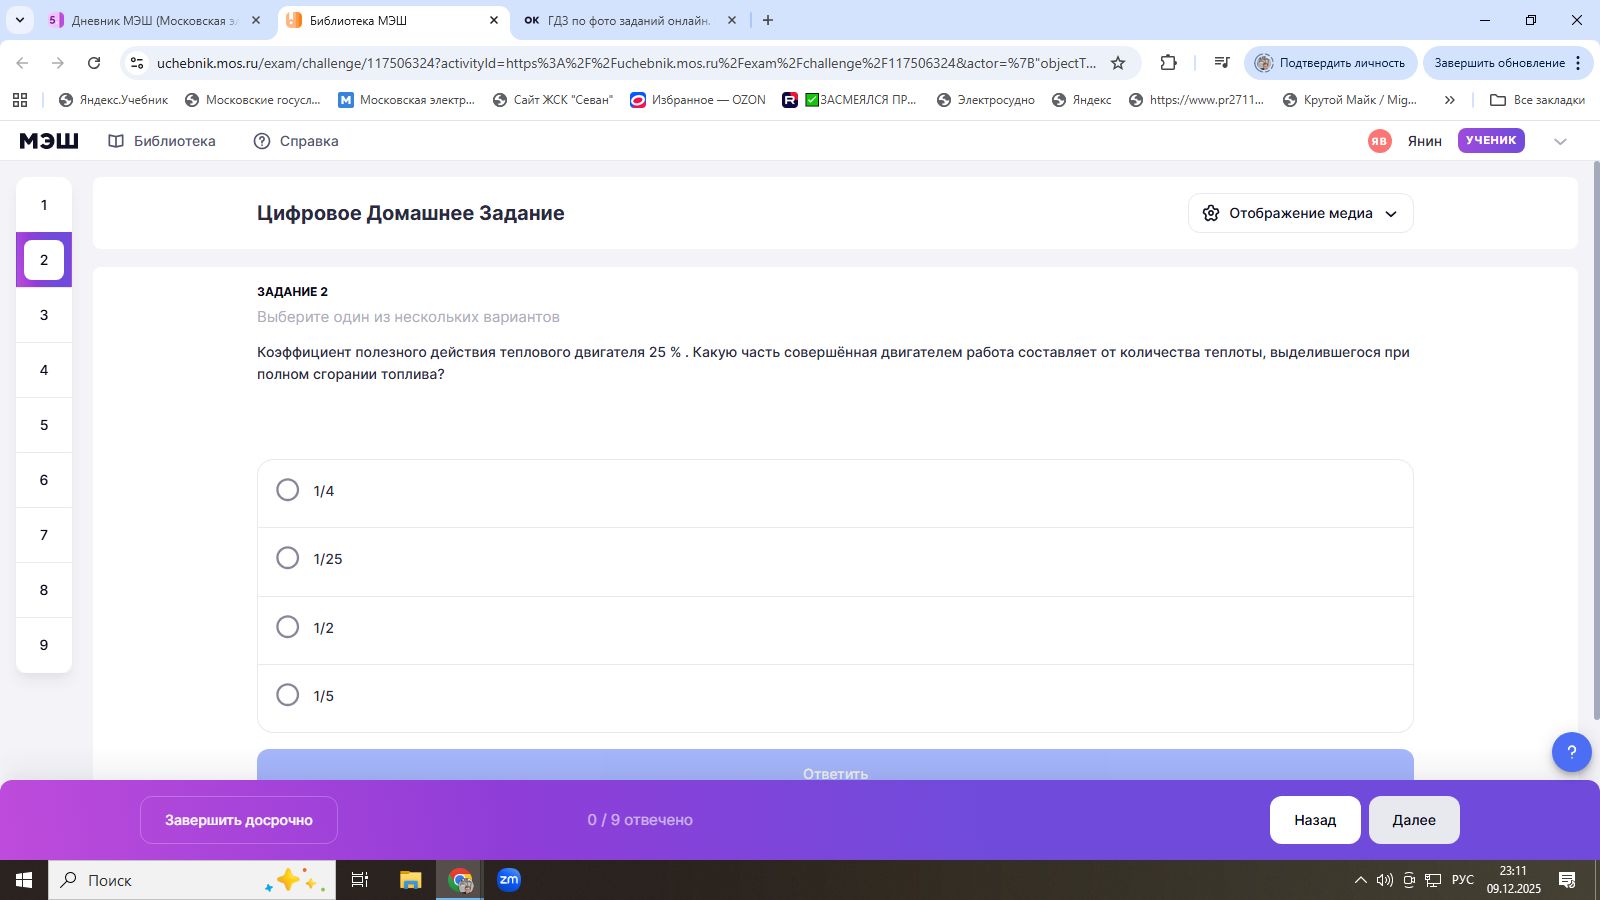Go to question 5 in sidebar
This screenshot has width=1600, height=900.
click(x=44, y=425)
